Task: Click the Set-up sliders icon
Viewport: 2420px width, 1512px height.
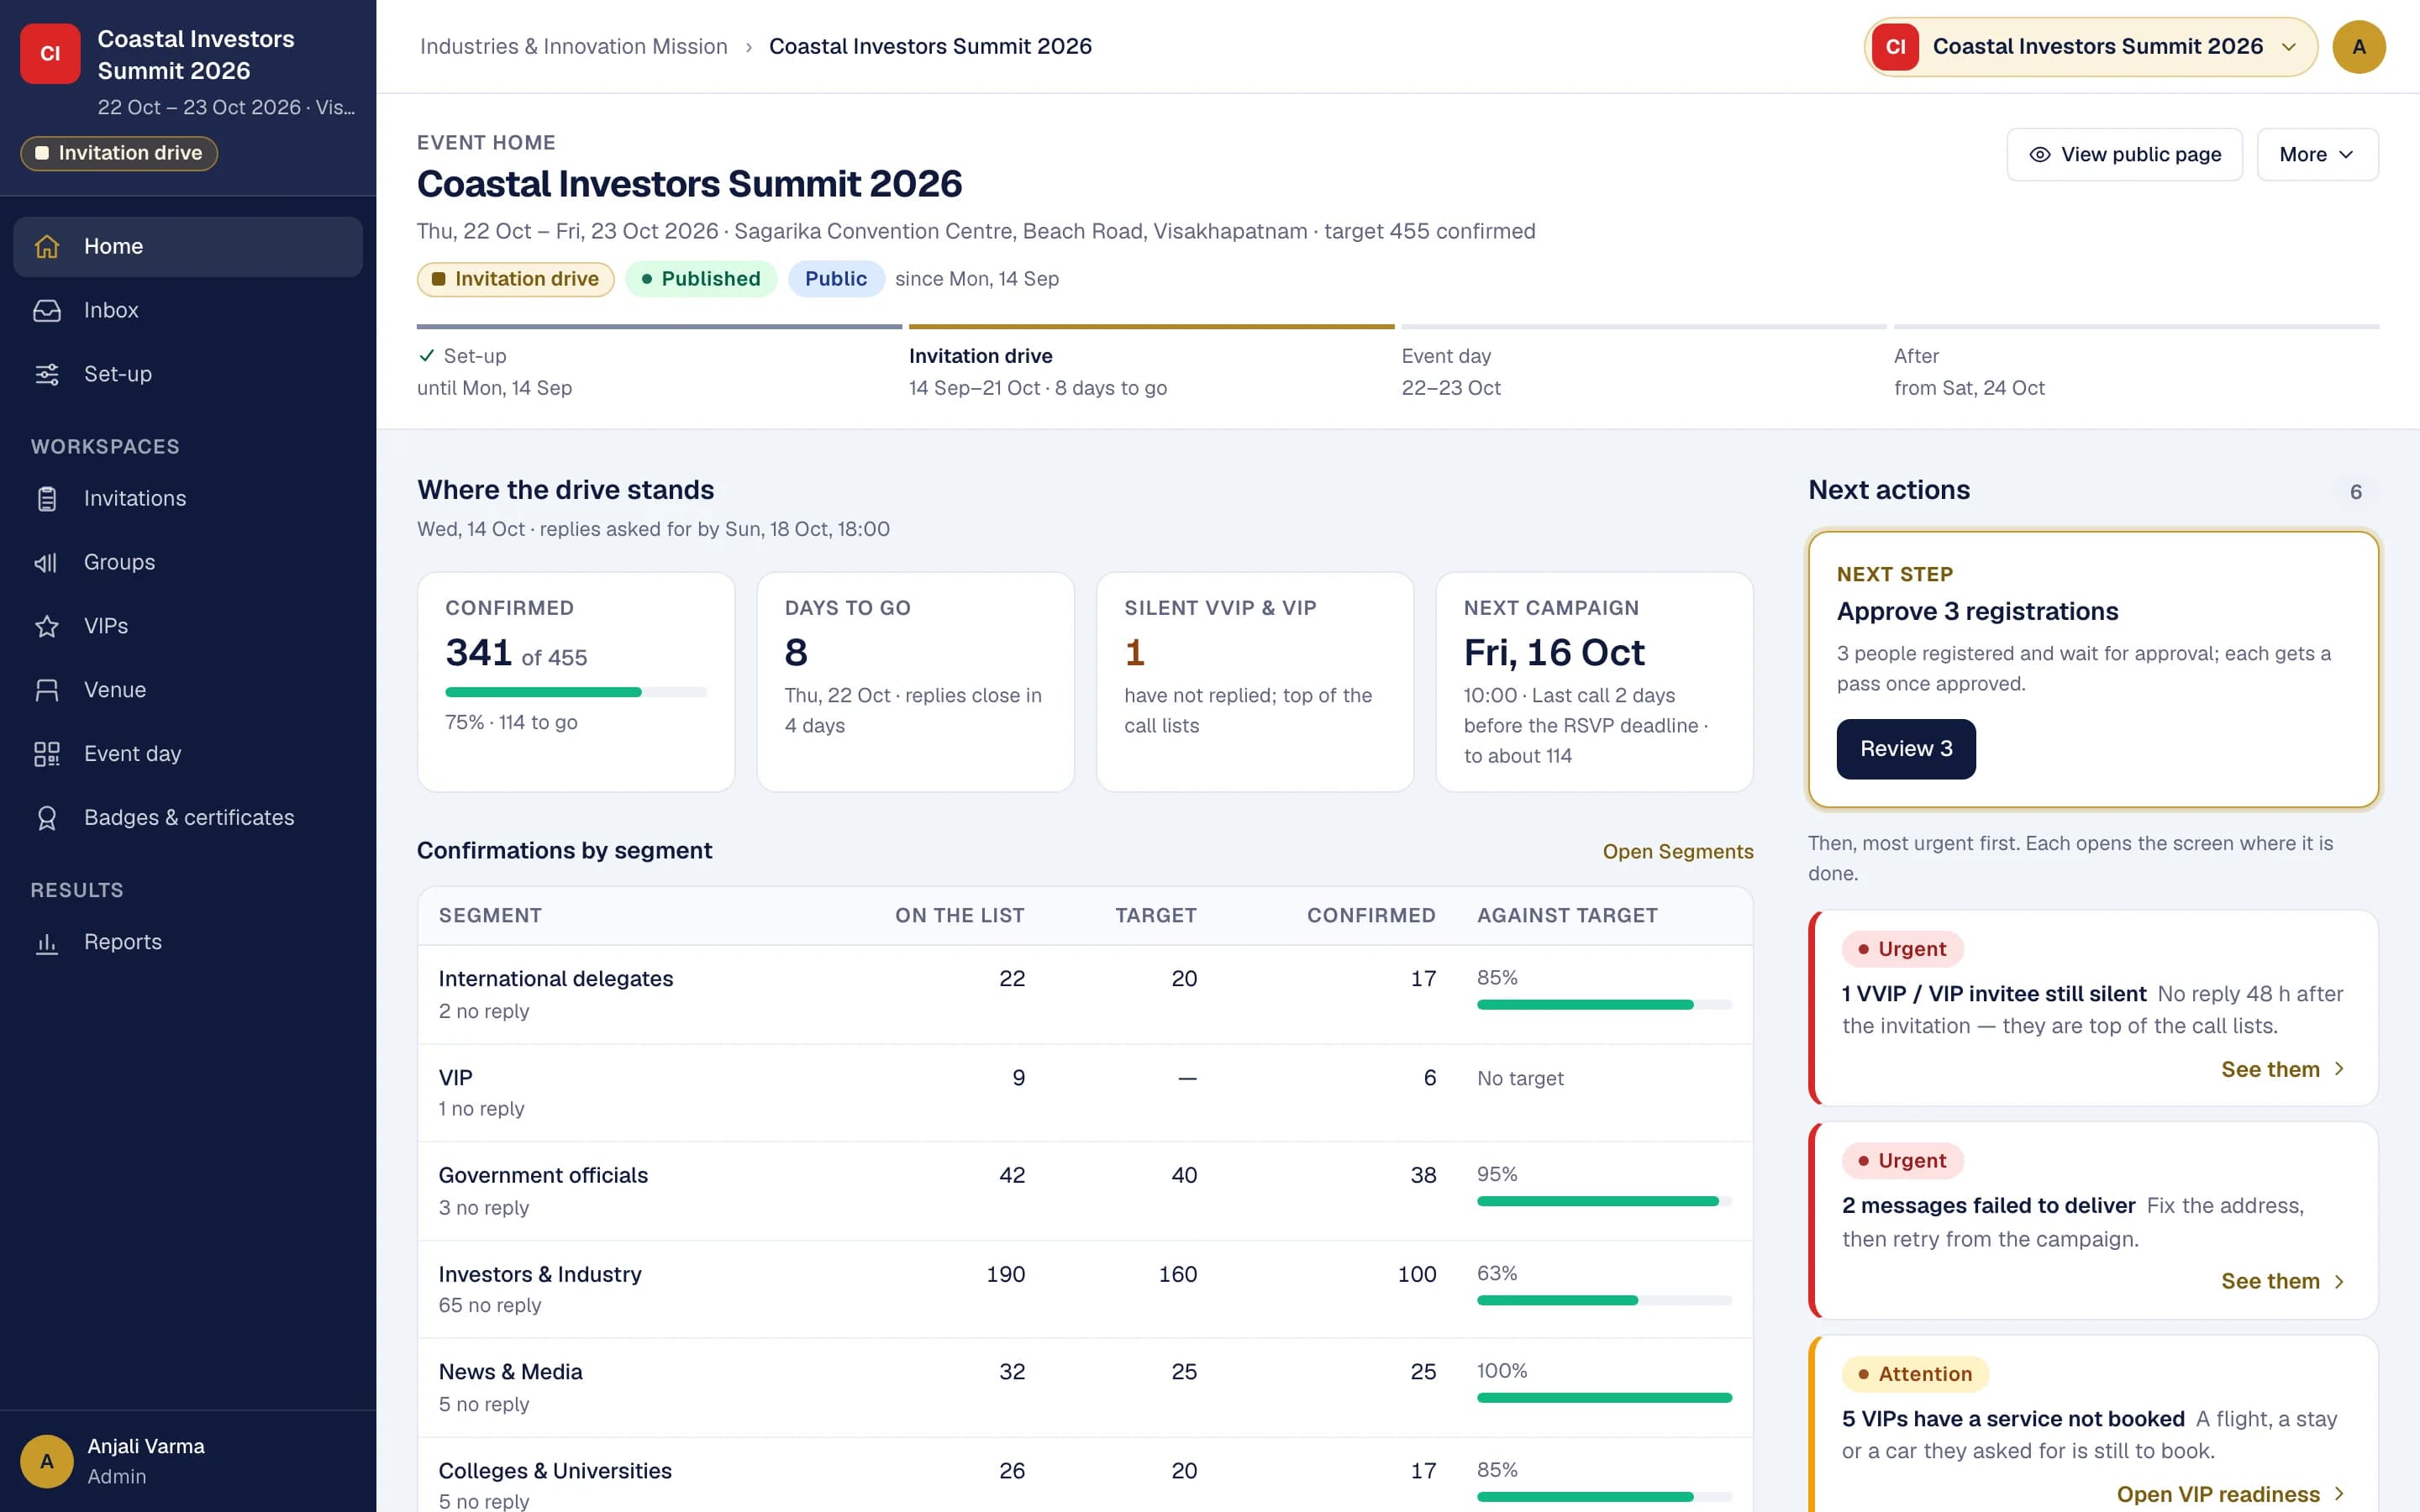Action: click(47, 374)
